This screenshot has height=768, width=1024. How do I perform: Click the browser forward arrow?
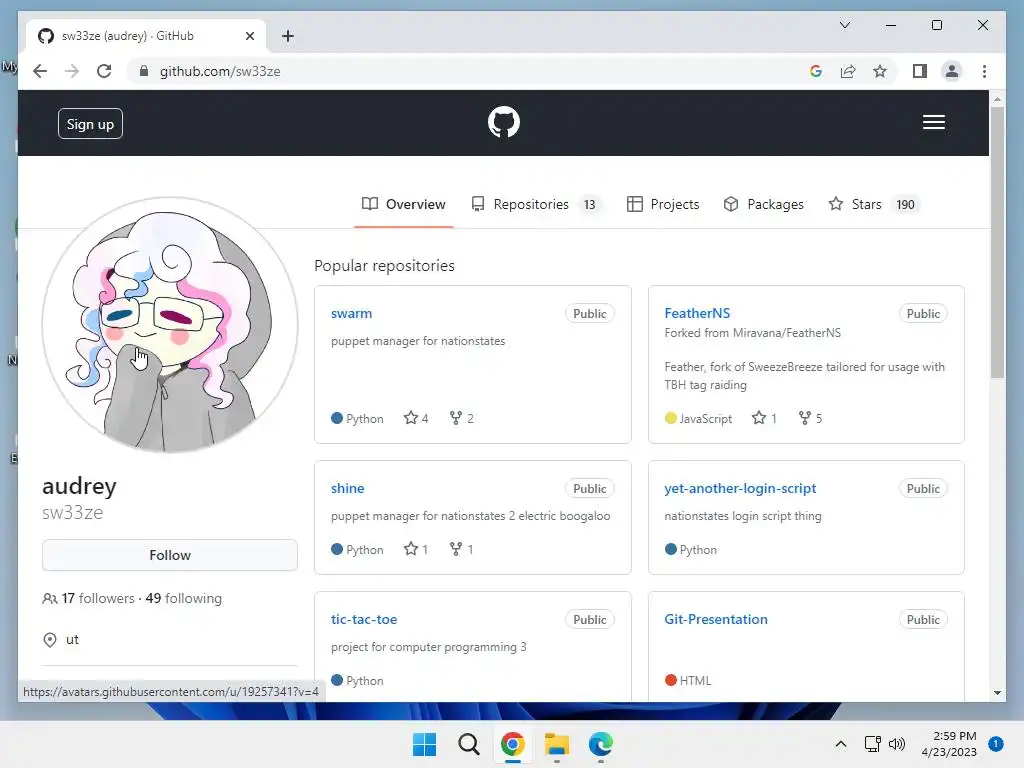coord(72,71)
